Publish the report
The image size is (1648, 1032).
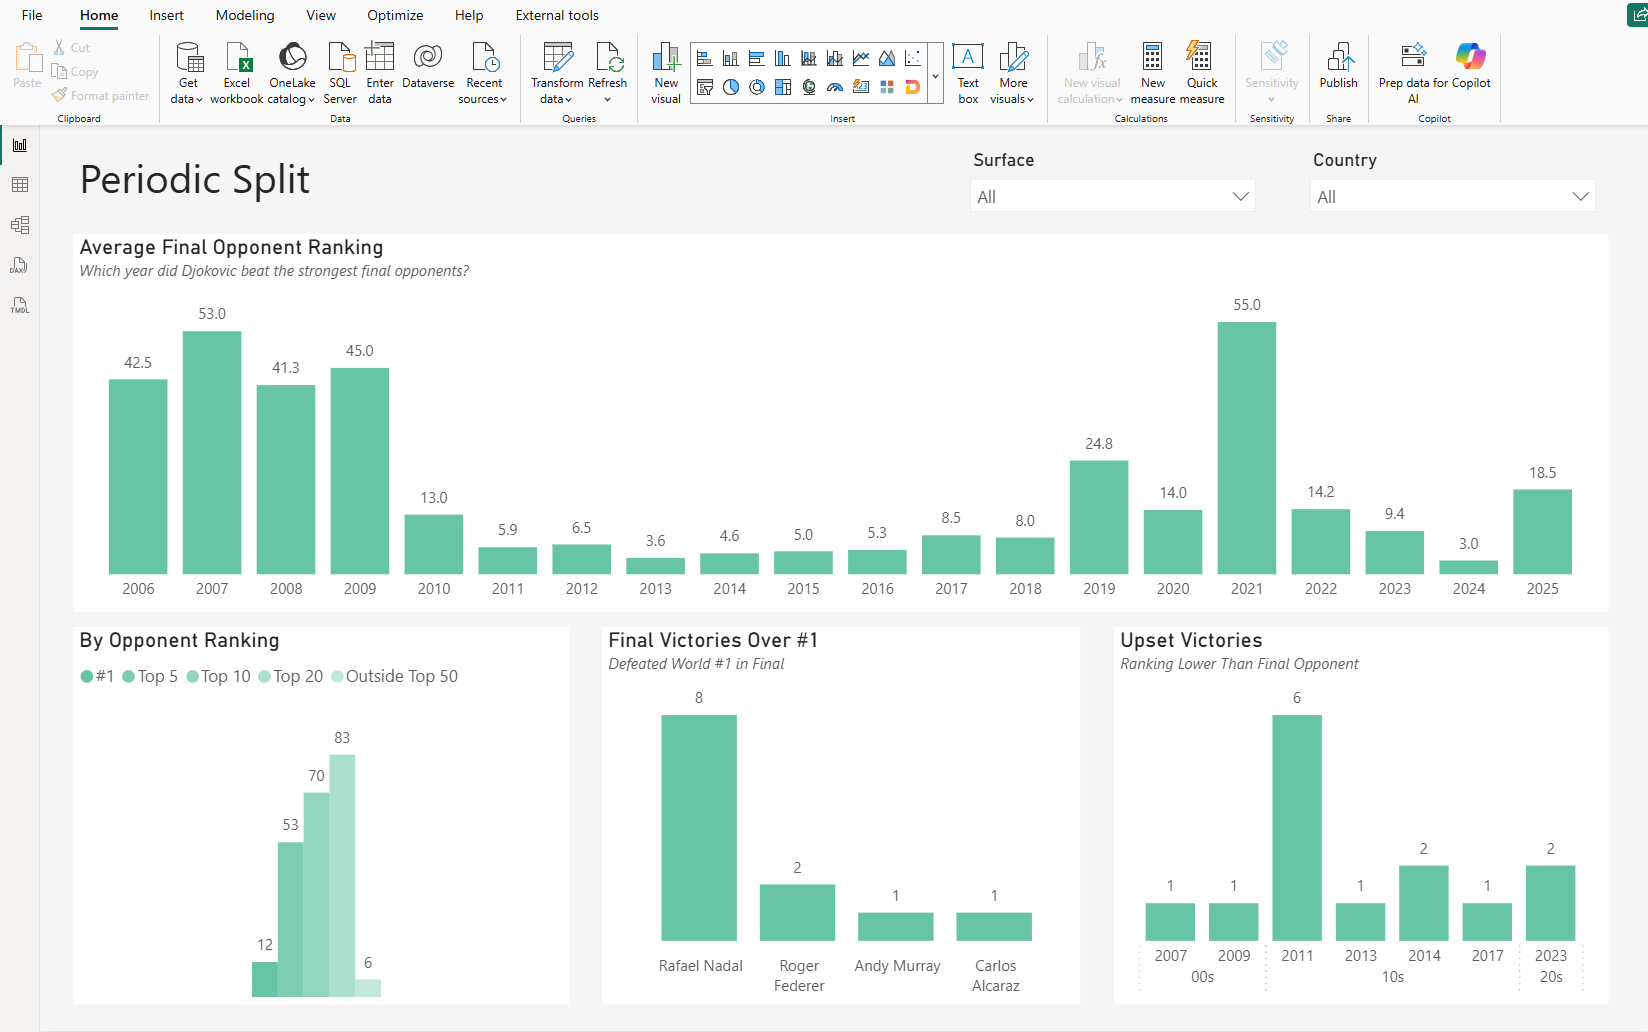tap(1338, 67)
